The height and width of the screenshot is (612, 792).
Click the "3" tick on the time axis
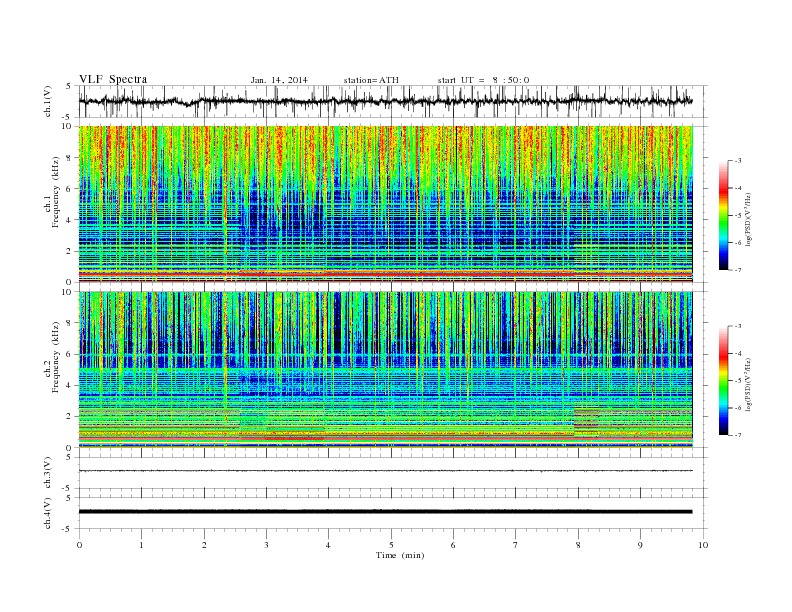pyautogui.click(x=266, y=545)
